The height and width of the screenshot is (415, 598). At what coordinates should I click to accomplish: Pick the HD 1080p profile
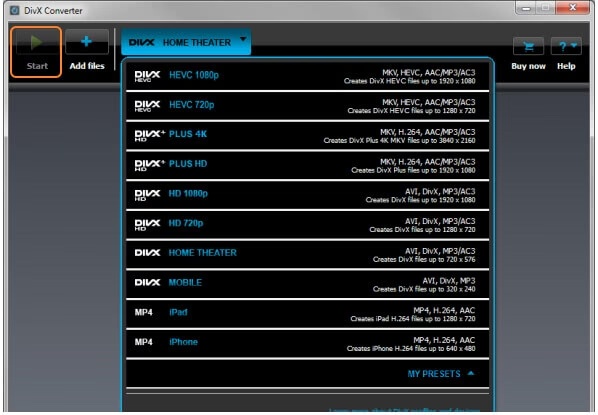[x=307, y=195]
